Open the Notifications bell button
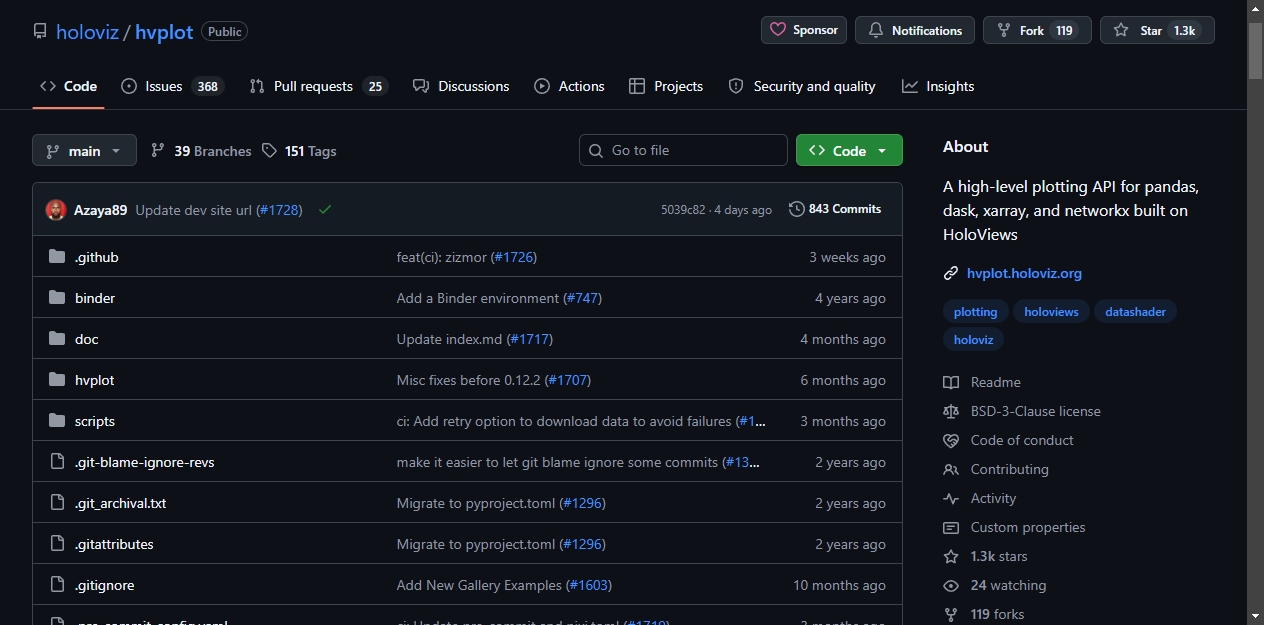This screenshot has height=625, width=1264. 915,30
